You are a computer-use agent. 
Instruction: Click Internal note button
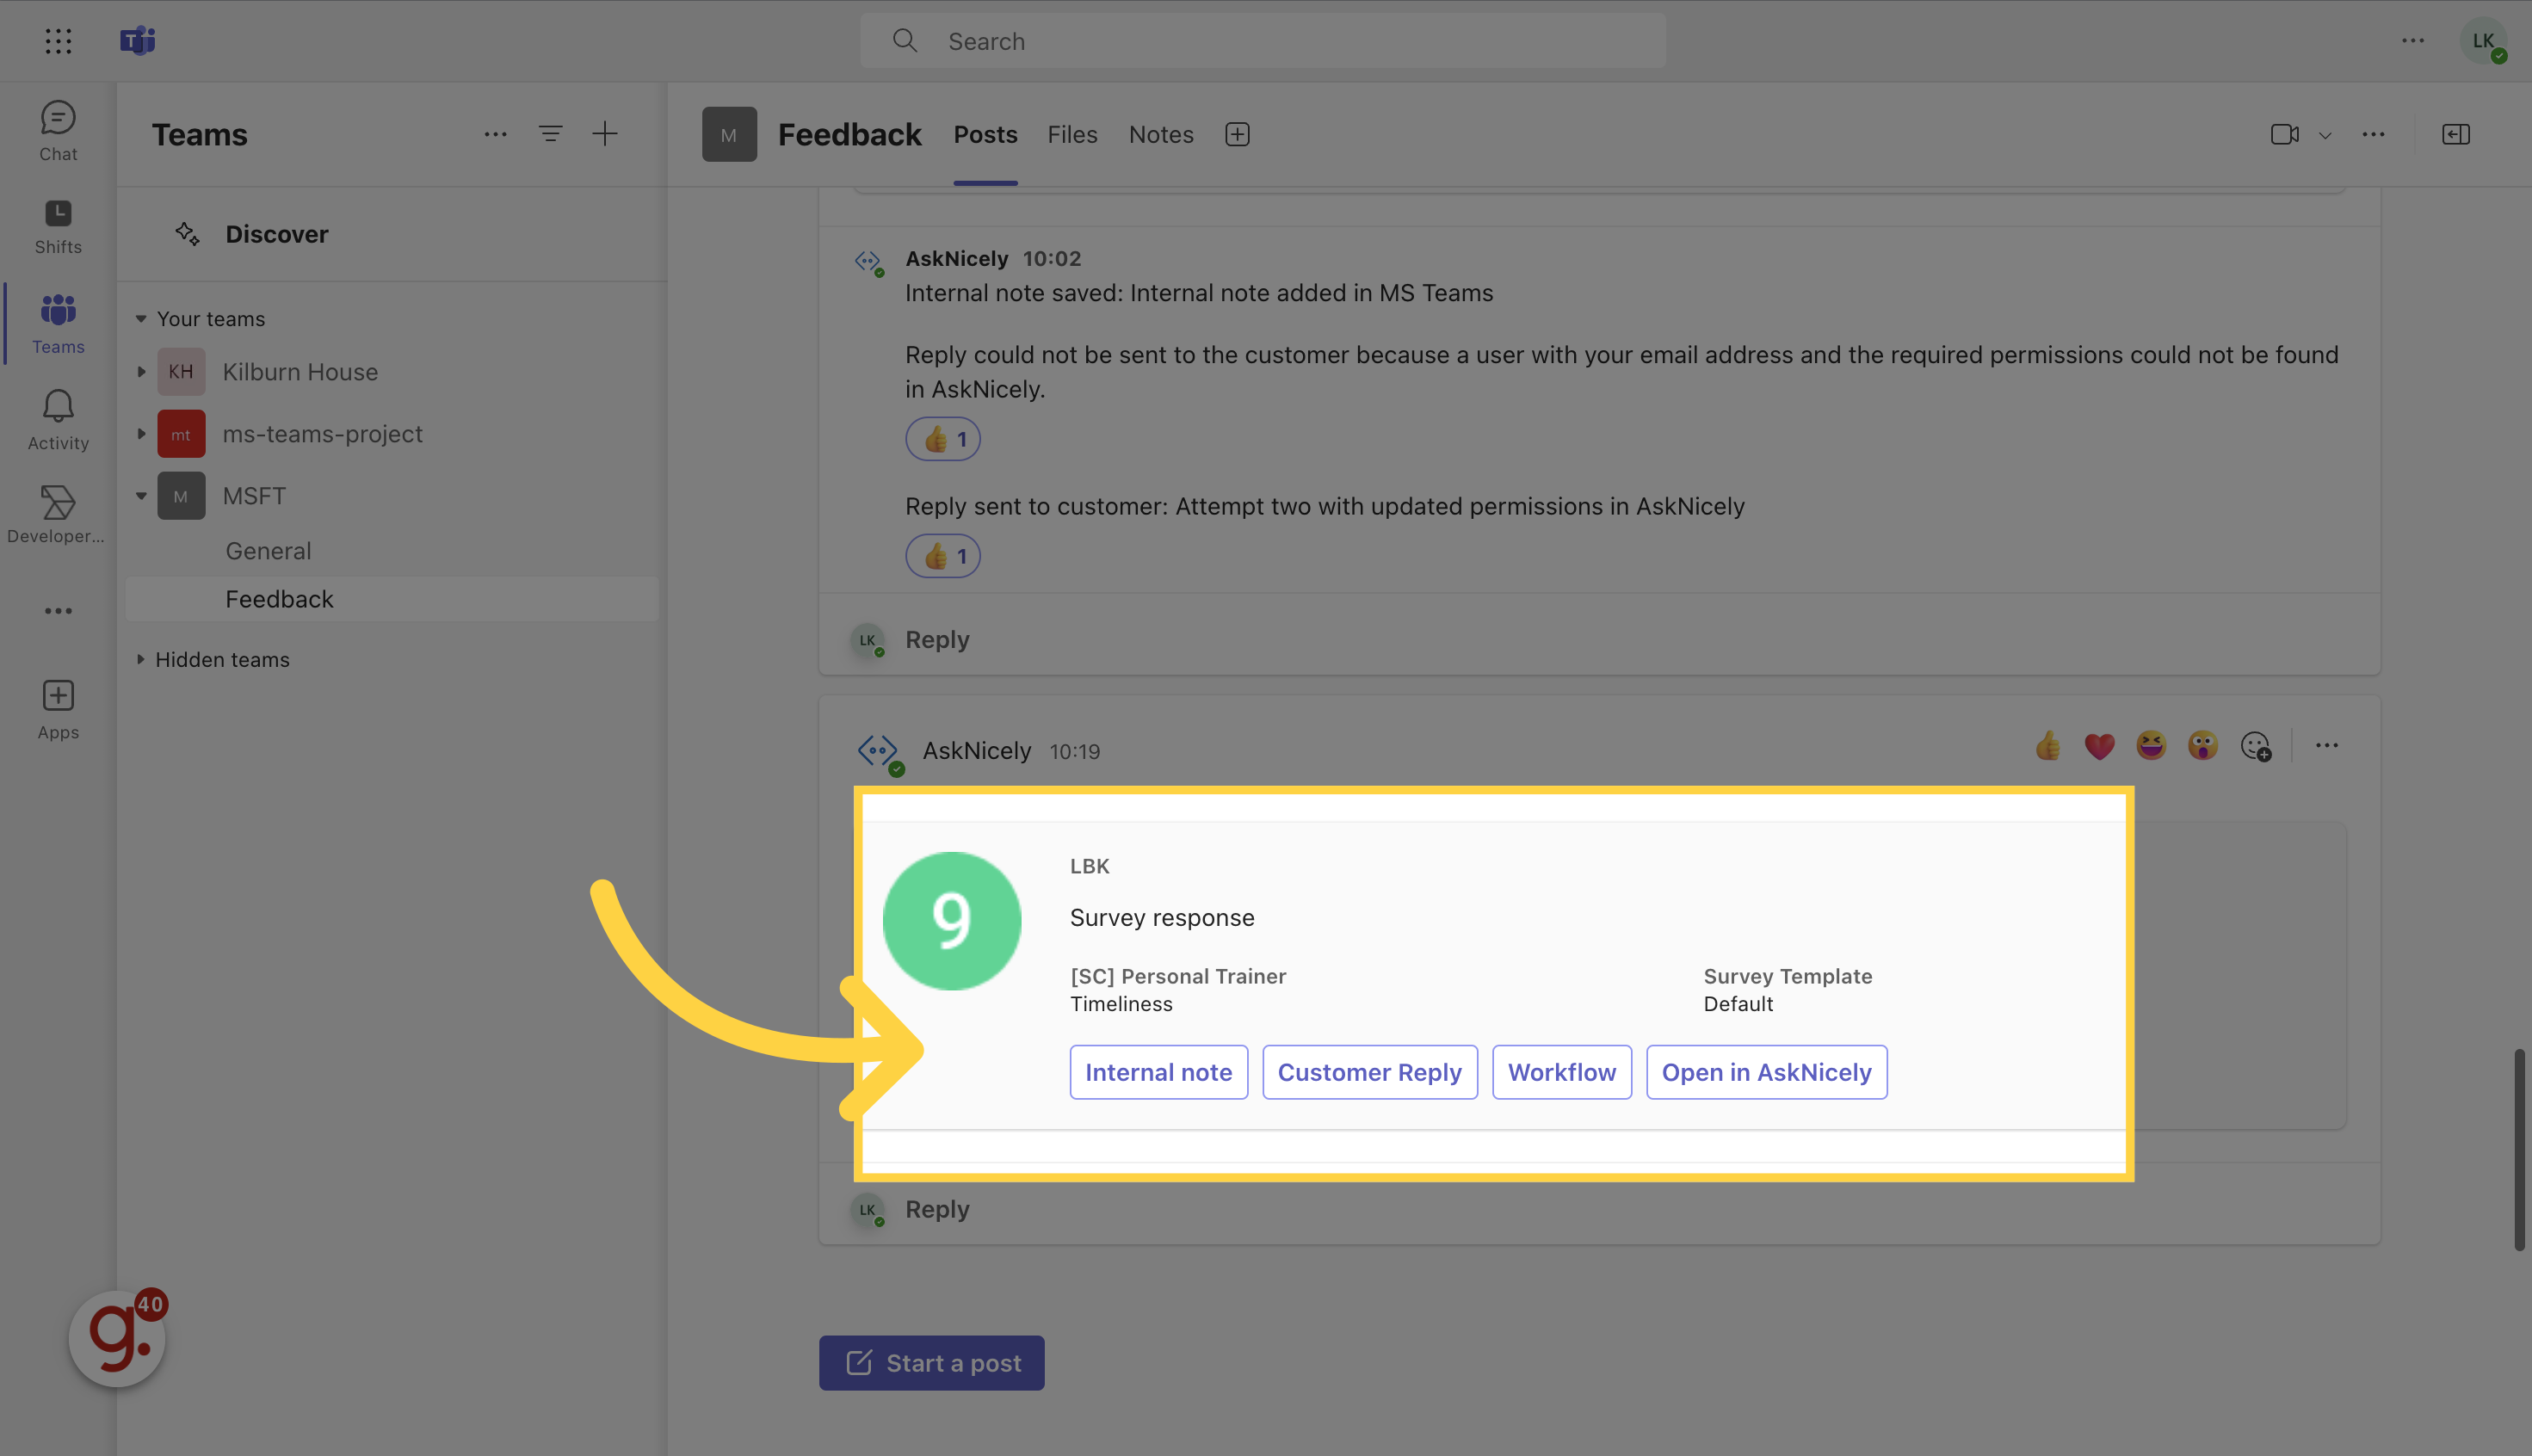1159,1072
